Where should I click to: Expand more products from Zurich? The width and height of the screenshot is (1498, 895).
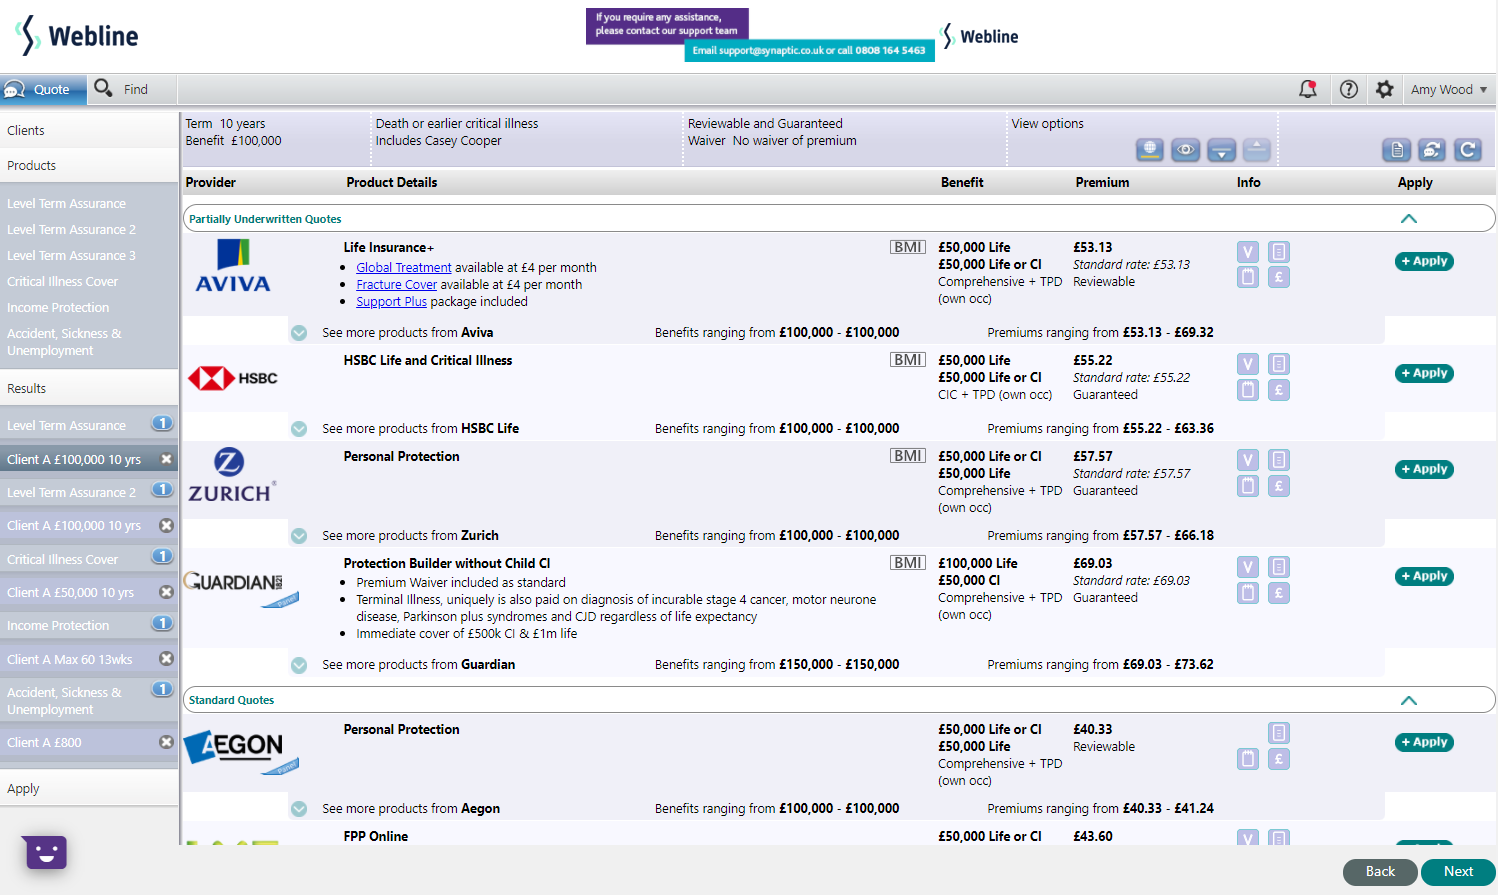click(299, 536)
